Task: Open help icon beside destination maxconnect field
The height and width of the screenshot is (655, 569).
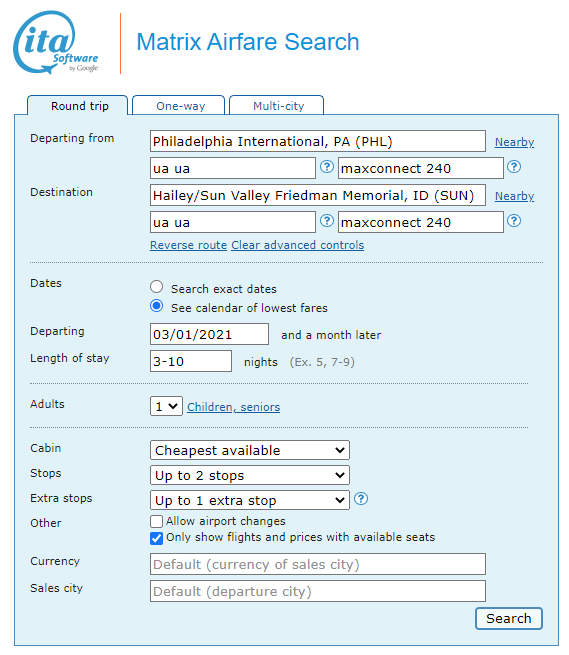Action: (x=514, y=221)
